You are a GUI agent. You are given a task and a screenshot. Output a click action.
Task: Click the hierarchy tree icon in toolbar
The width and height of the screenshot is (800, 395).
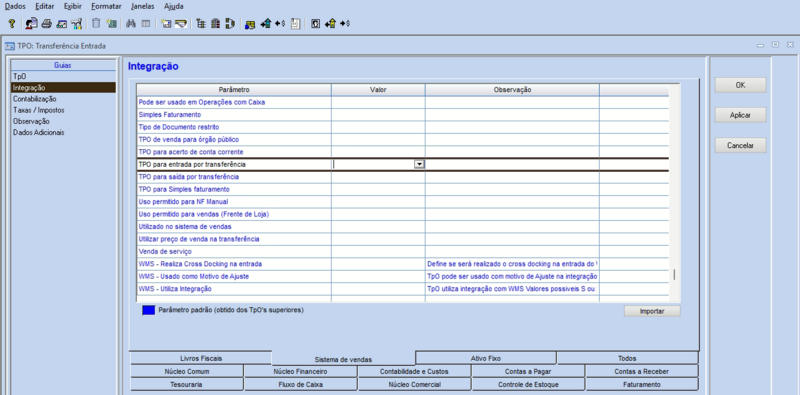[x=201, y=23]
